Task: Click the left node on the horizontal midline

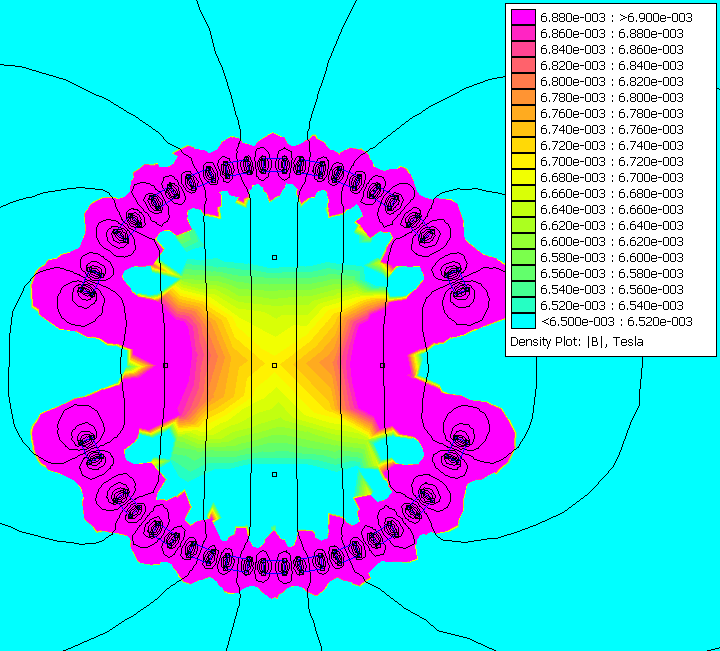Action: 165,366
